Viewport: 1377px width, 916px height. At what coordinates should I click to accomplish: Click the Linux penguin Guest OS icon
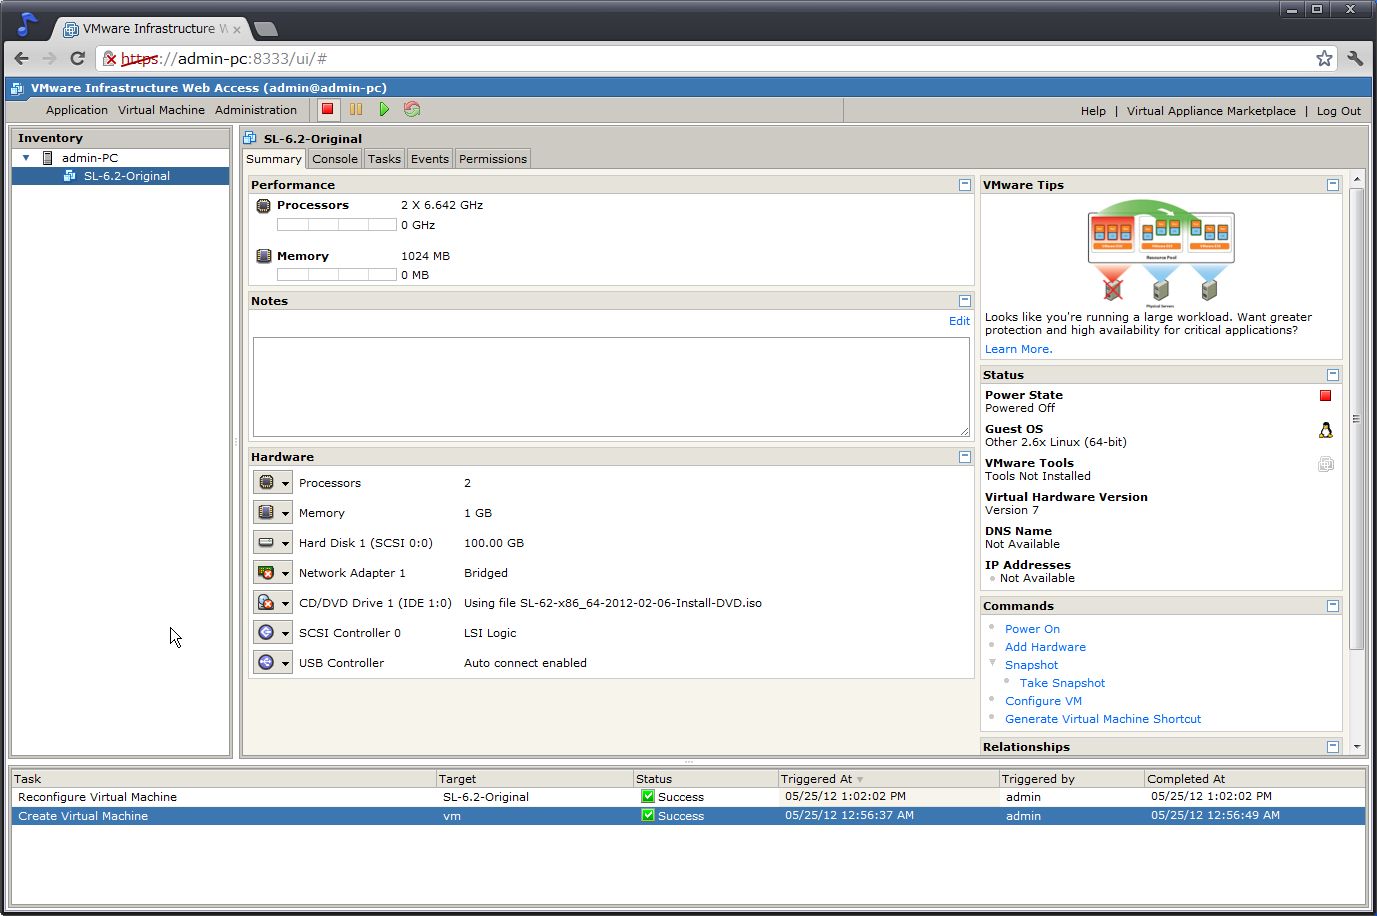click(1326, 430)
